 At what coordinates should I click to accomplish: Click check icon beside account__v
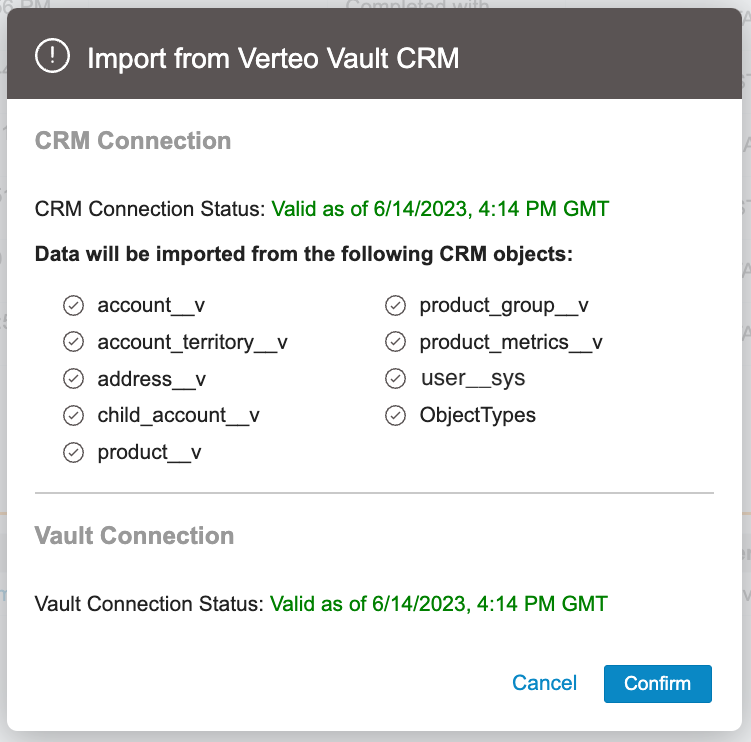[73, 305]
